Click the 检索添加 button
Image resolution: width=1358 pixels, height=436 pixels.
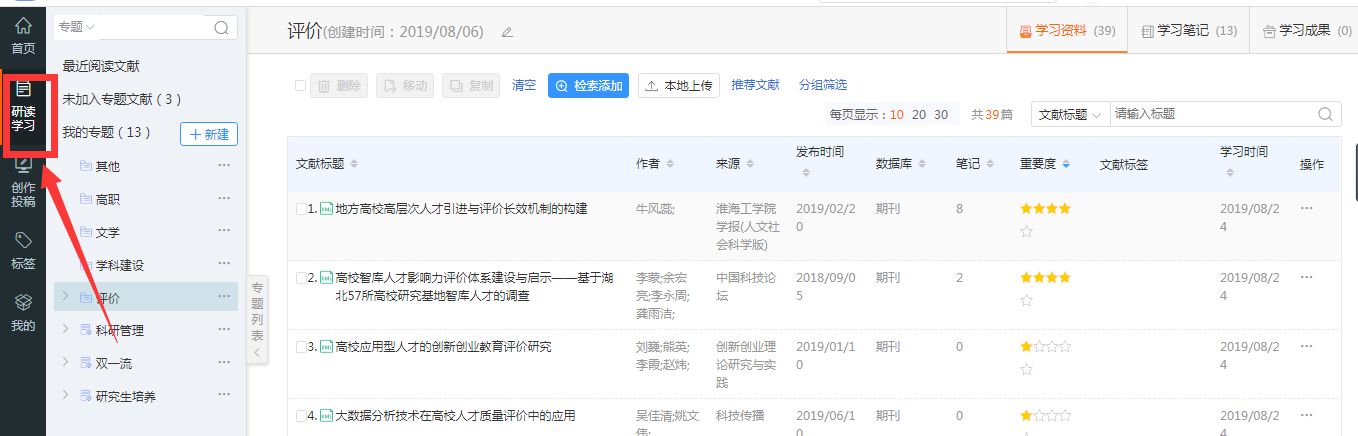(589, 86)
